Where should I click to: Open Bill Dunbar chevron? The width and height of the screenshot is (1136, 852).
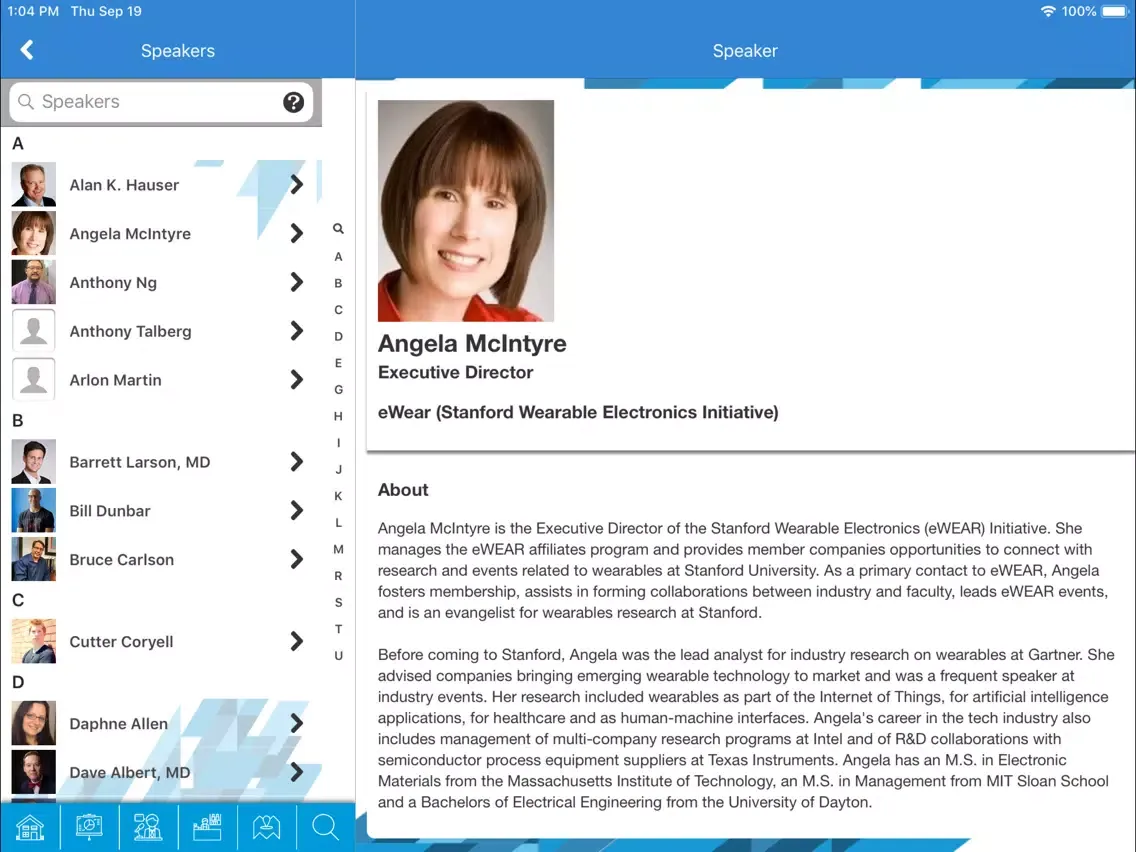[x=296, y=510]
